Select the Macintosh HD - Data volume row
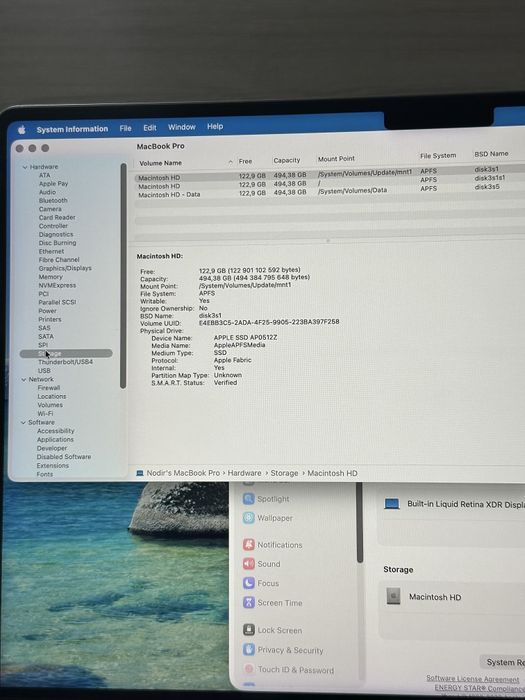The width and height of the screenshot is (525, 700). click(329, 192)
